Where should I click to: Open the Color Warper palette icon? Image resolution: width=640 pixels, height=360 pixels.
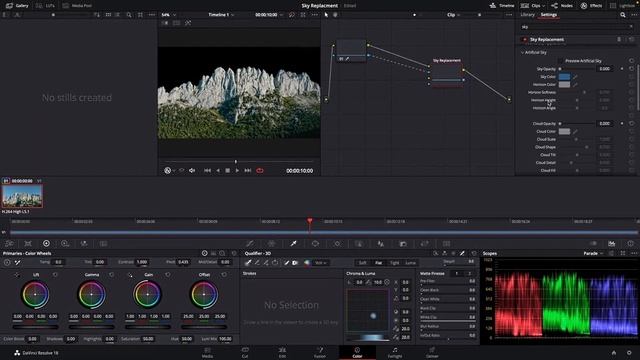pos(271,244)
